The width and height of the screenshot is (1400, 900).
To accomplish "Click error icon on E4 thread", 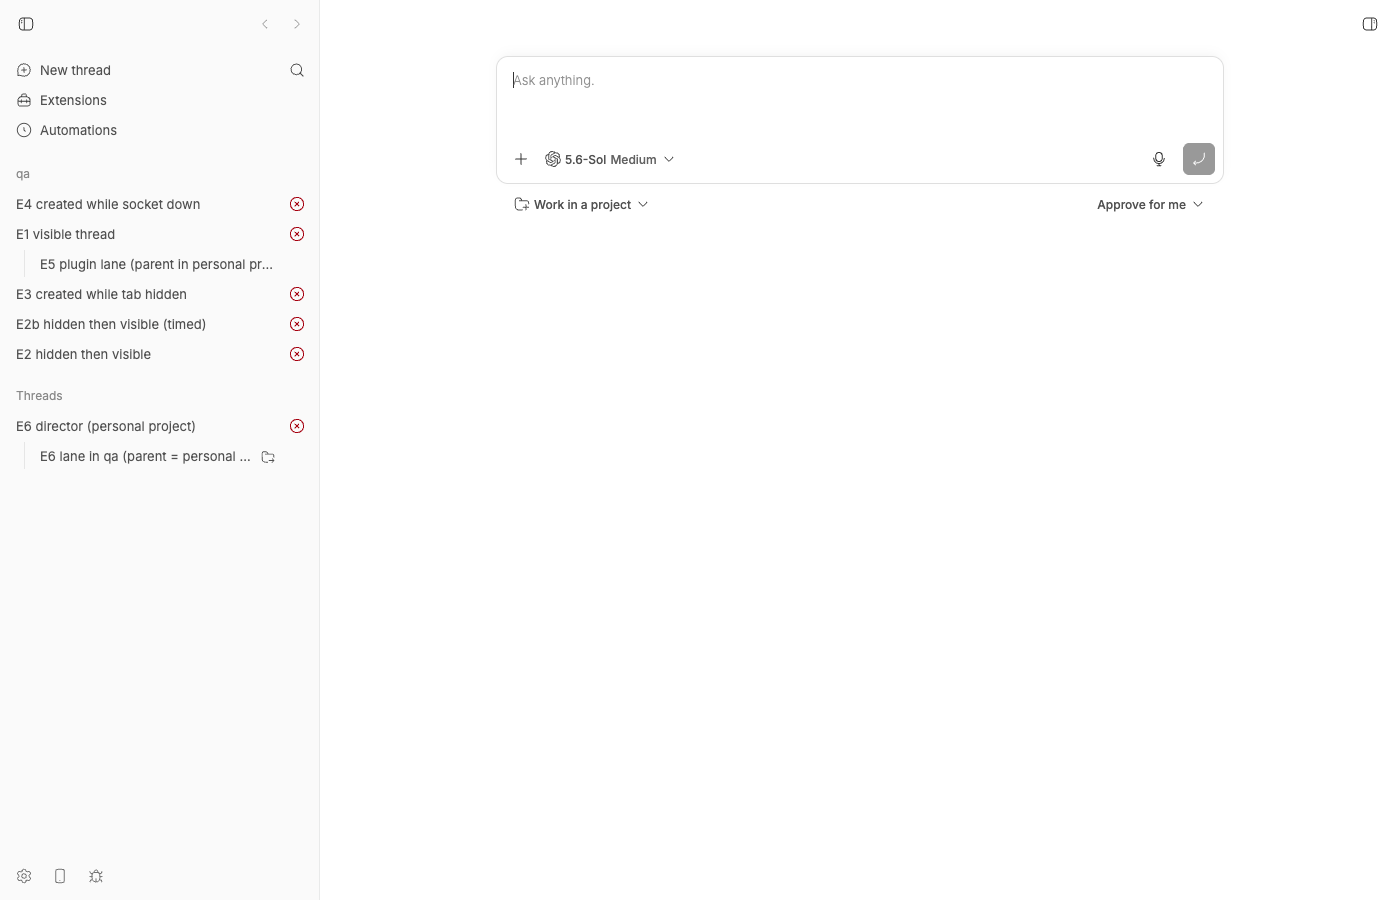I will tap(297, 204).
